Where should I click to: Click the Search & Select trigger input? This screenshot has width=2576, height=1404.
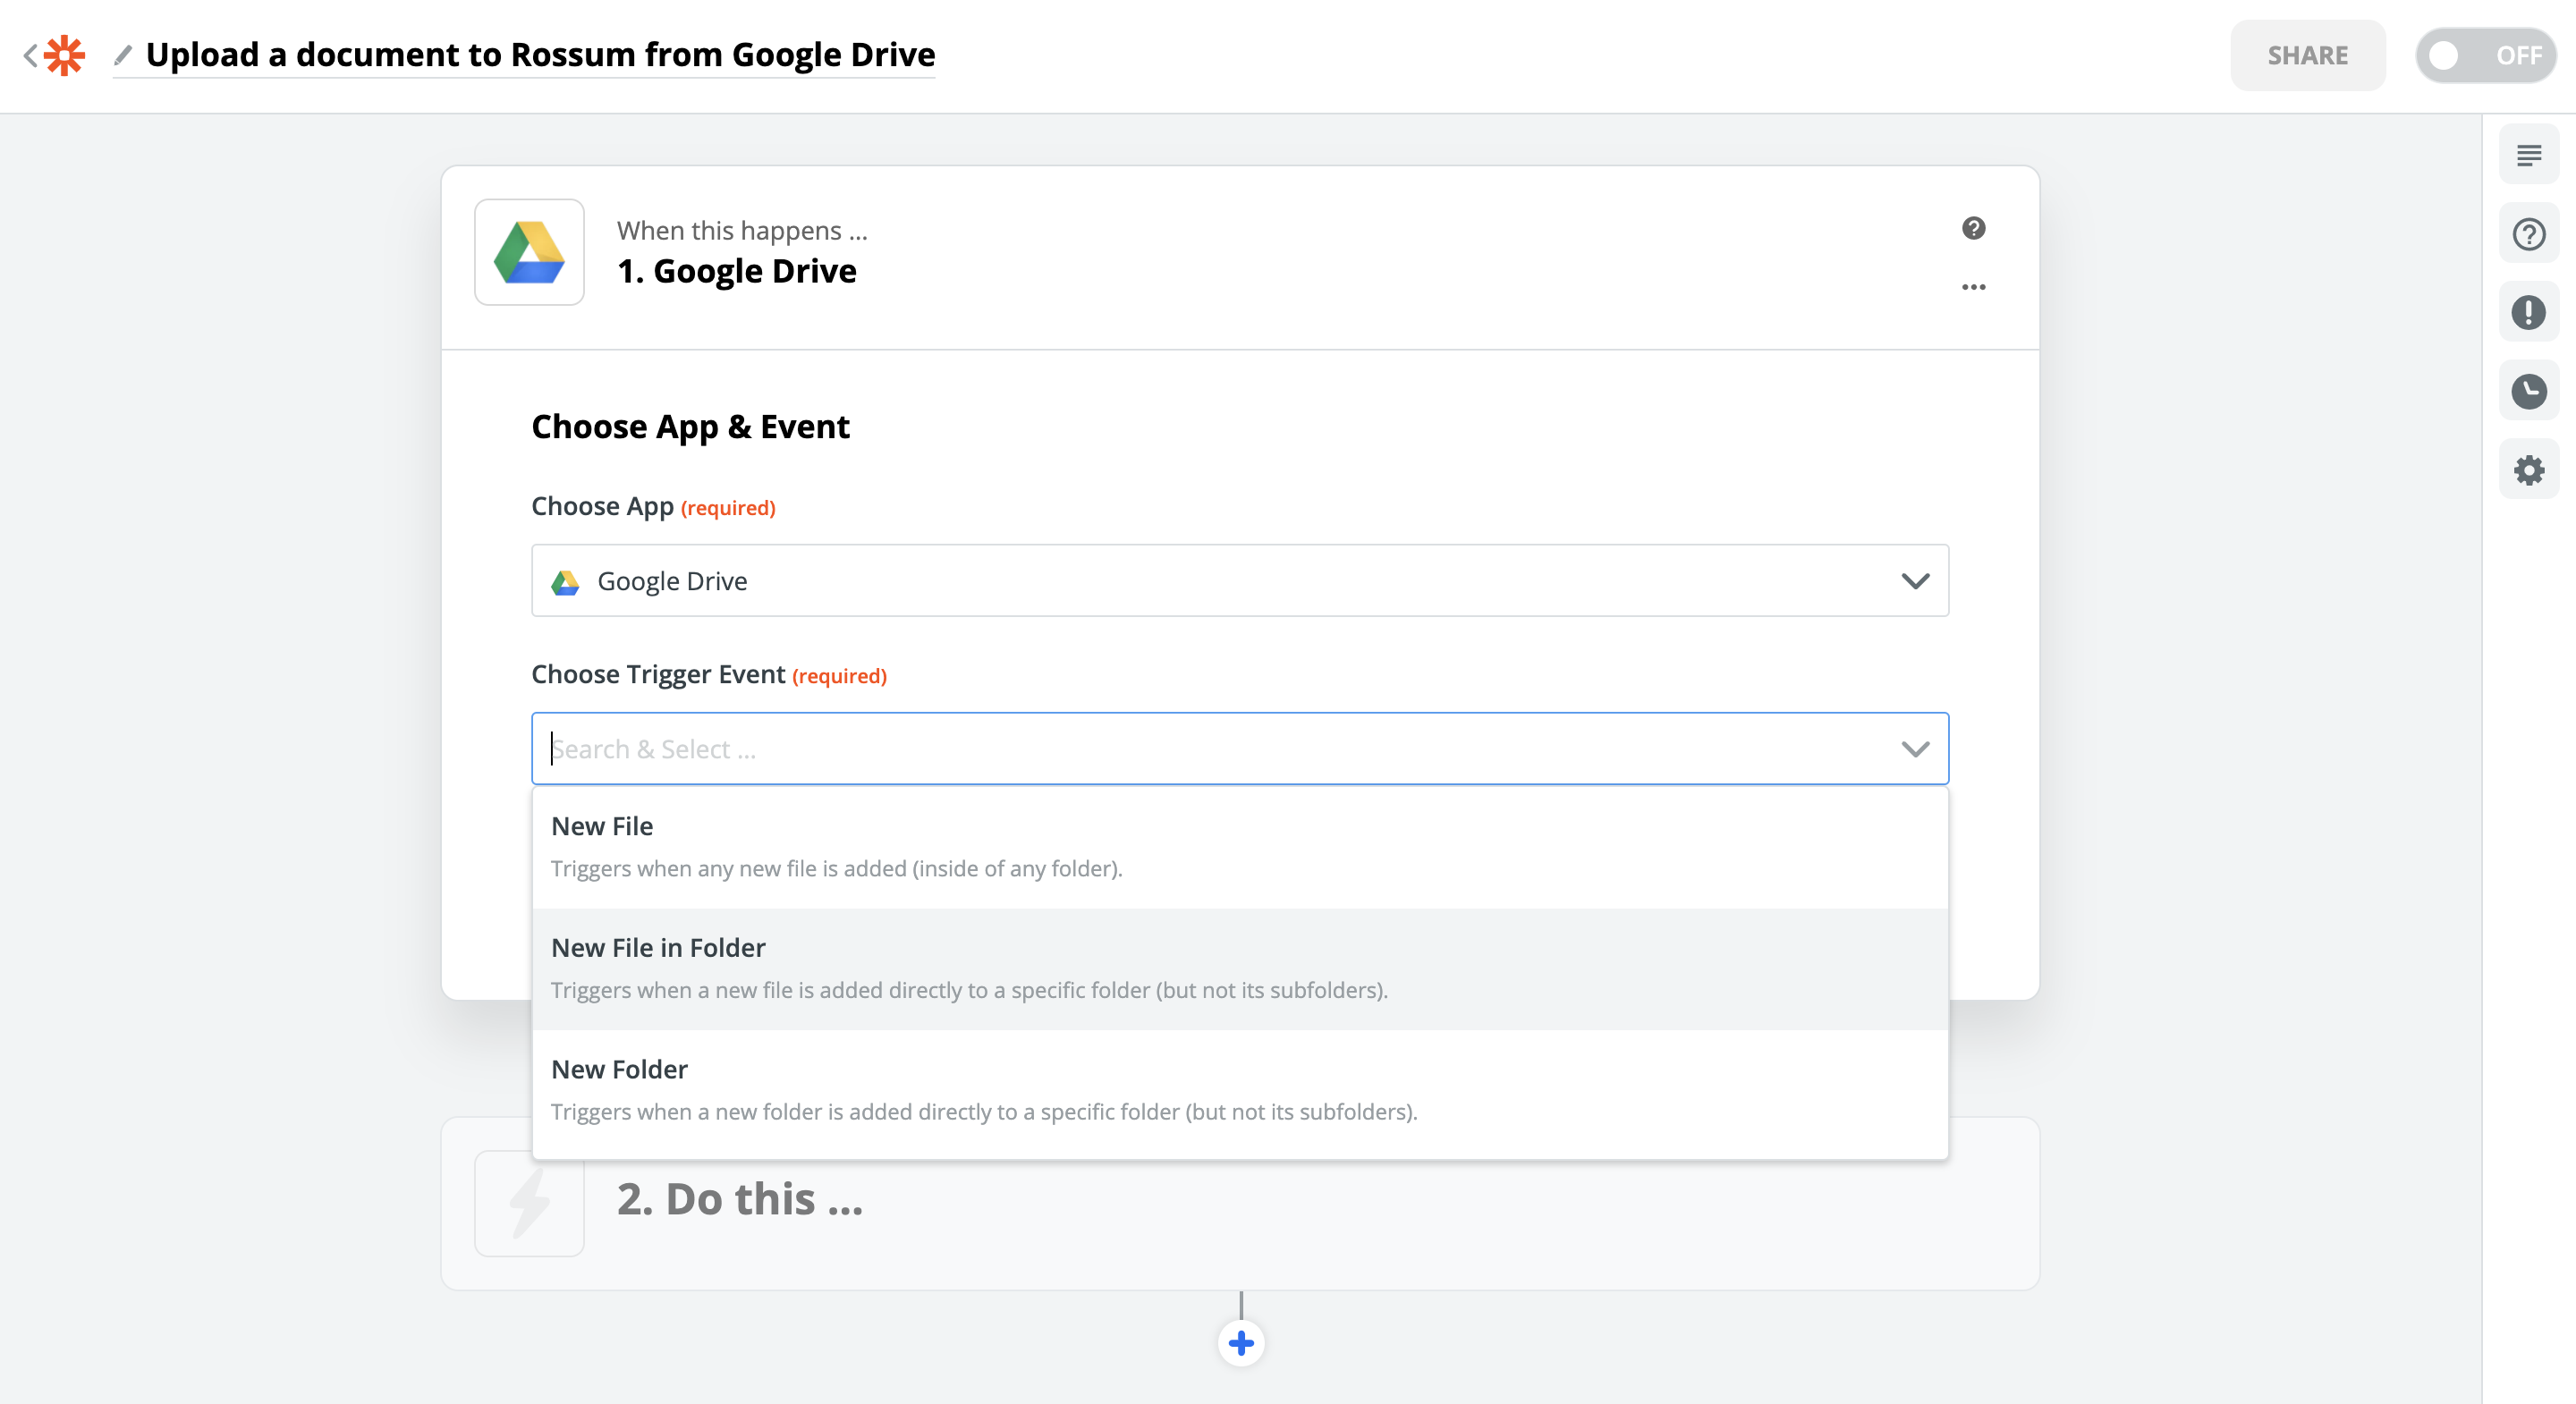[x=1200, y=749]
